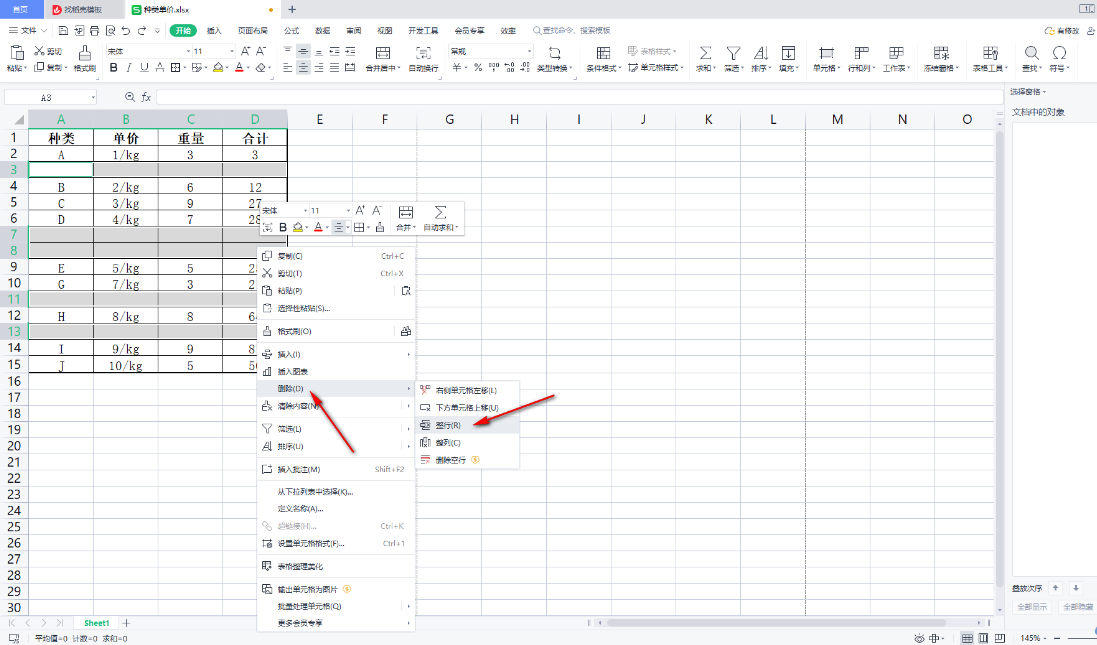This screenshot has height=645, width=1097.
Task: Click the AutoSum (自动求和) icon in the mini toolbar
Action: [440, 212]
